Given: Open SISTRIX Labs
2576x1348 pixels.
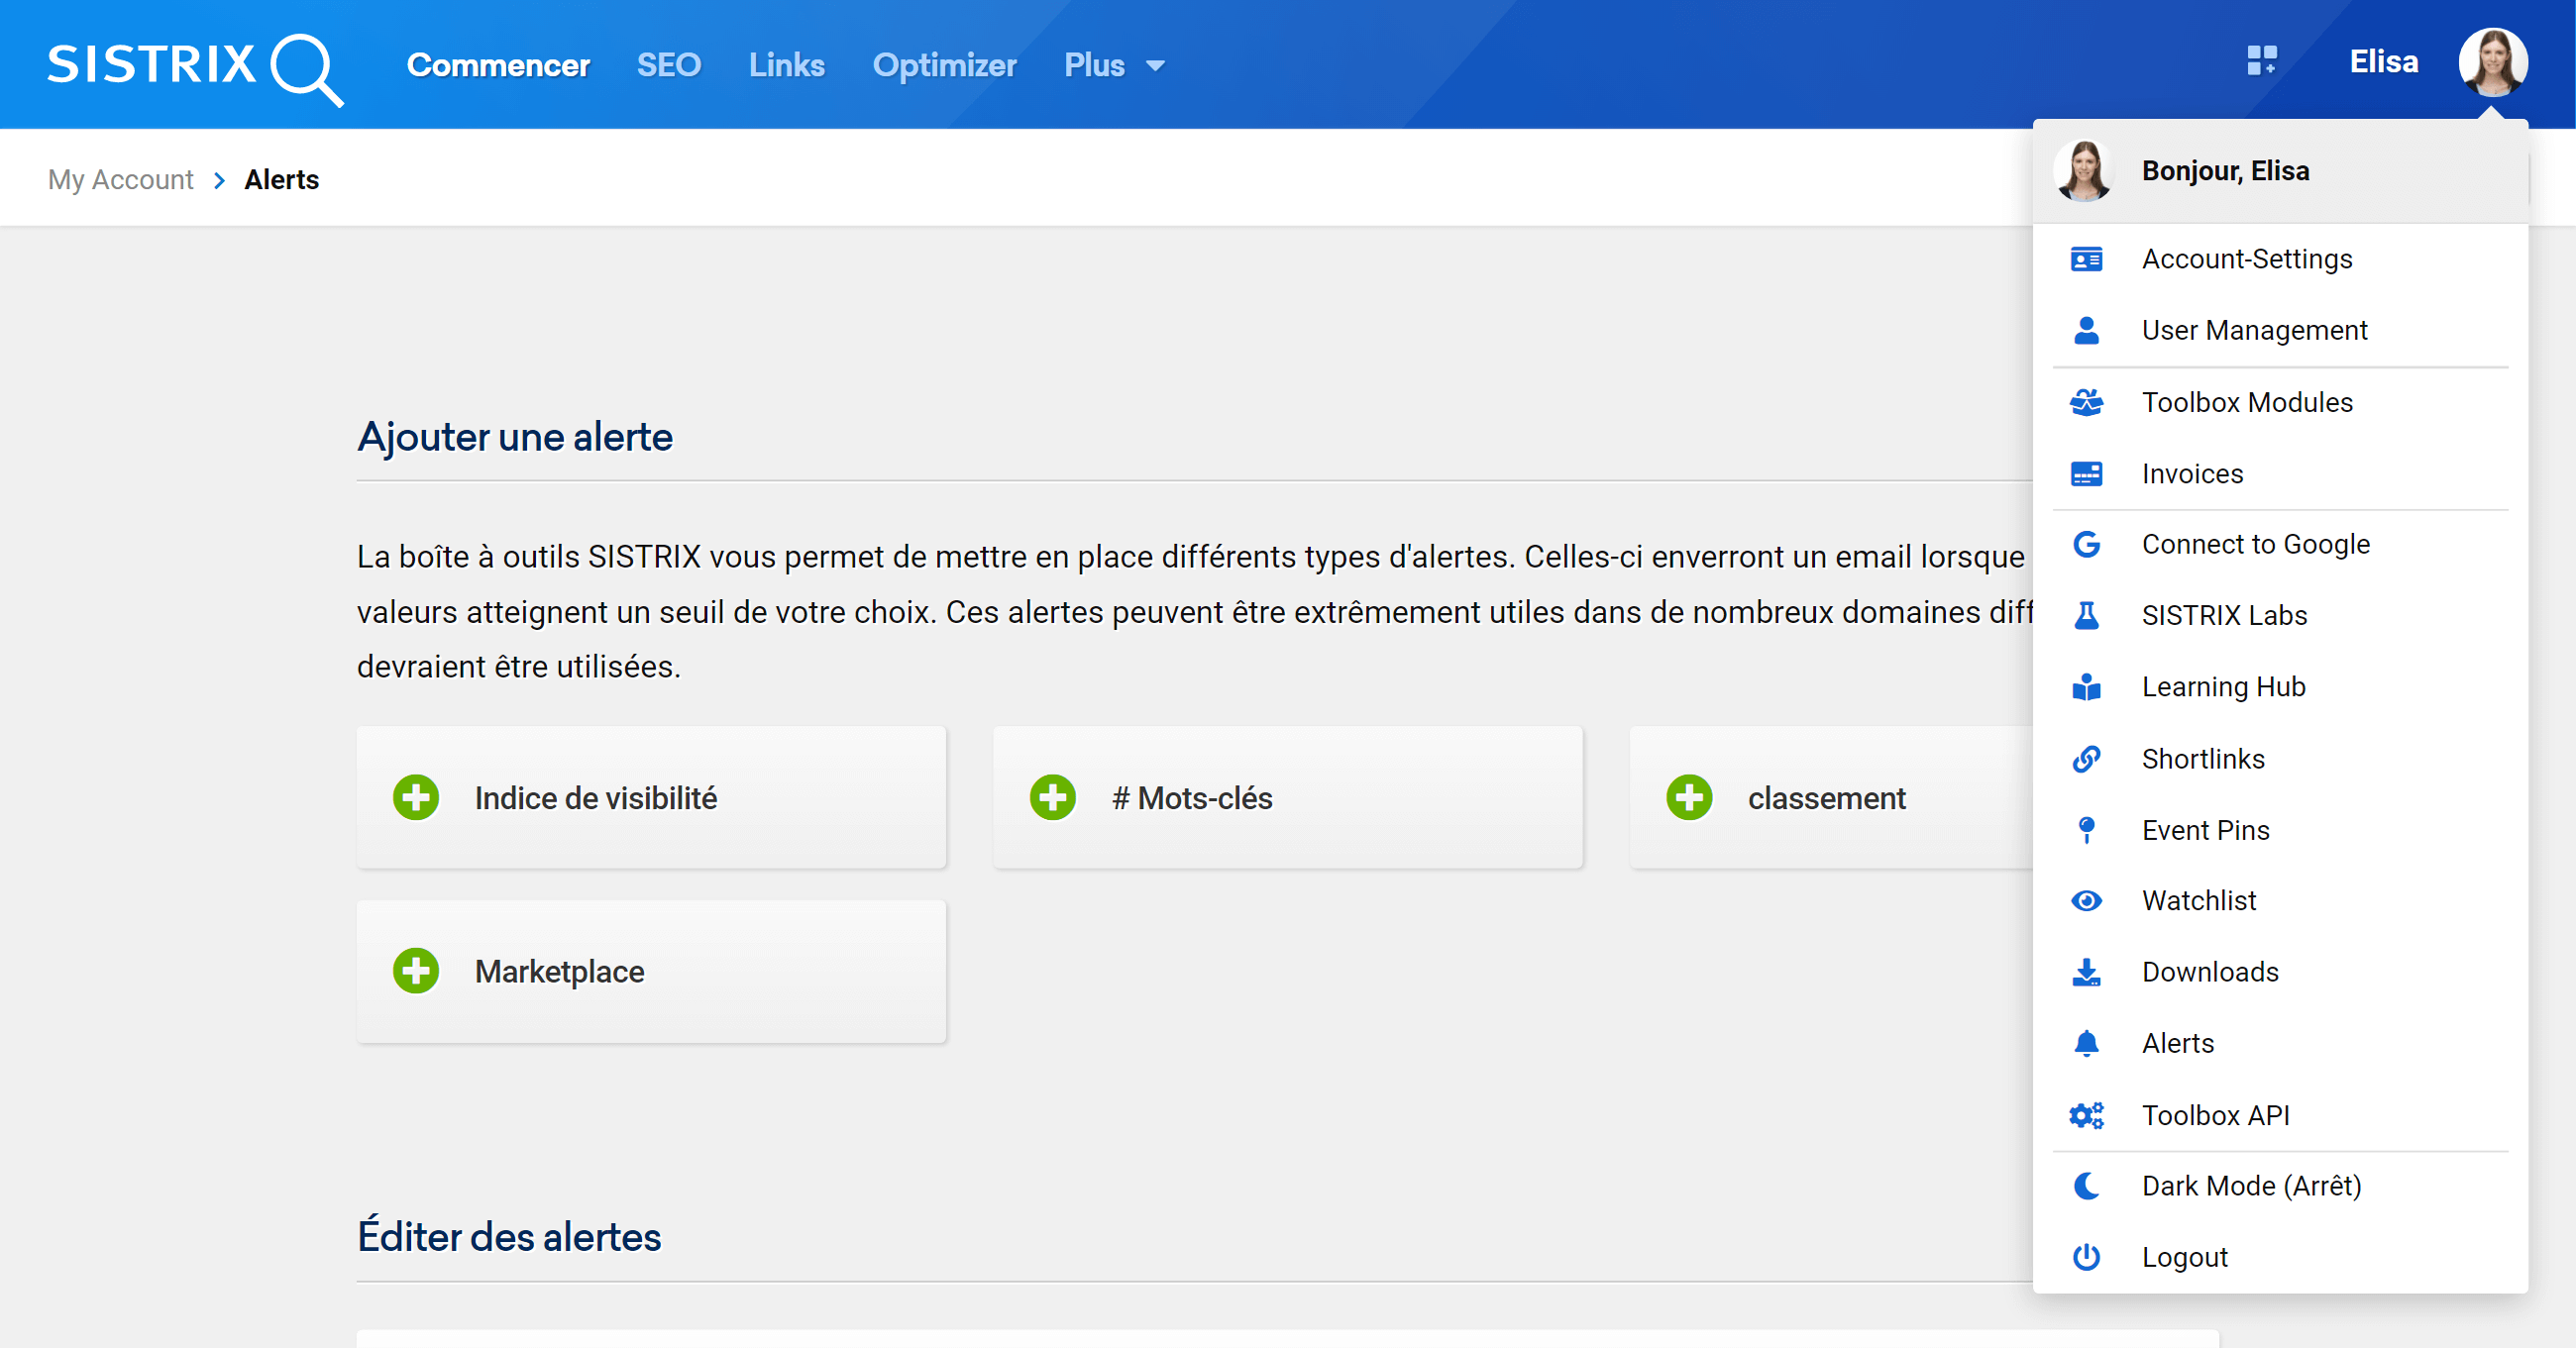Looking at the screenshot, I should click(2280, 615).
